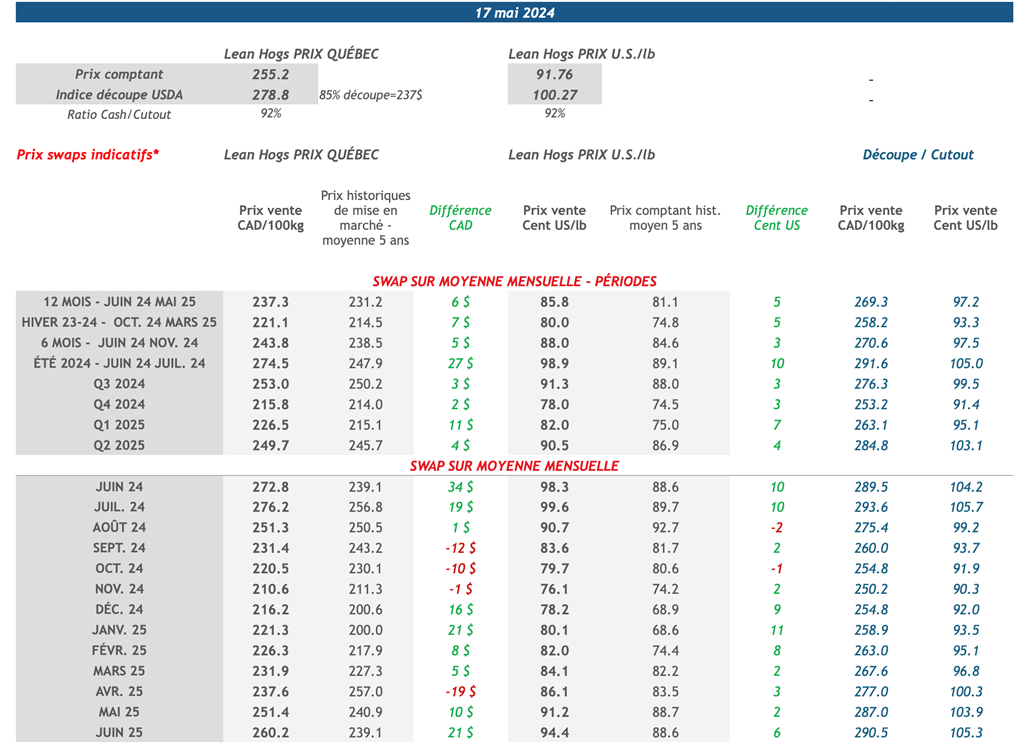
Task: Click the -19 $ difference in AVR. 25 row
Action: (460, 691)
